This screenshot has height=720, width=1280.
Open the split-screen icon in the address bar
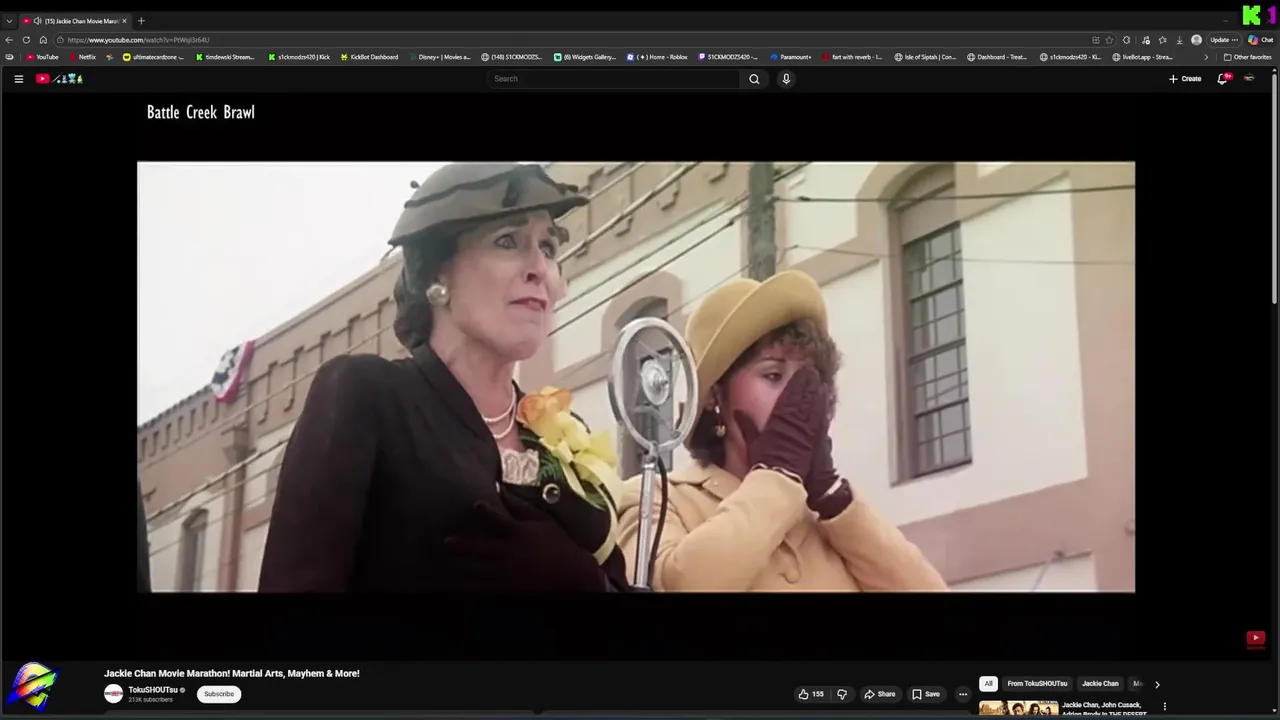(x=1096, y=40)
